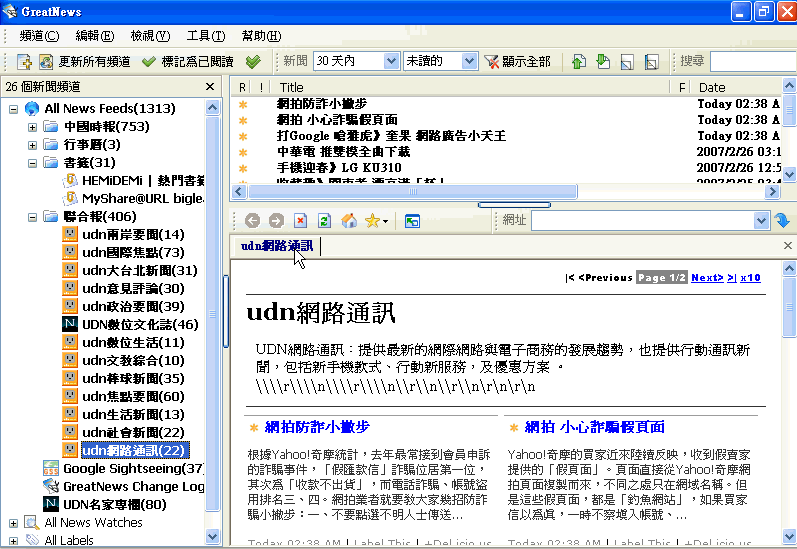Stop page loading with red X icon
The image size is (797, 549).
point(300,221)
